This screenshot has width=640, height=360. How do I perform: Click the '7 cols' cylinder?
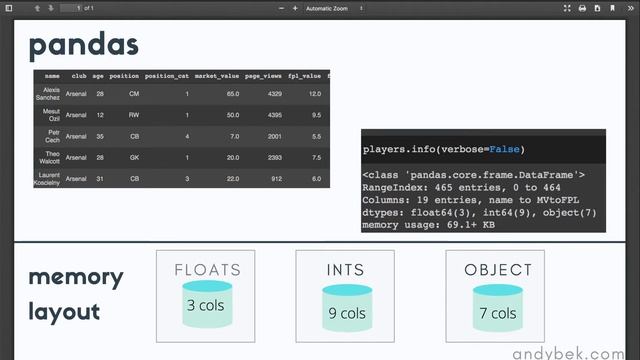(x=498, y=309)
